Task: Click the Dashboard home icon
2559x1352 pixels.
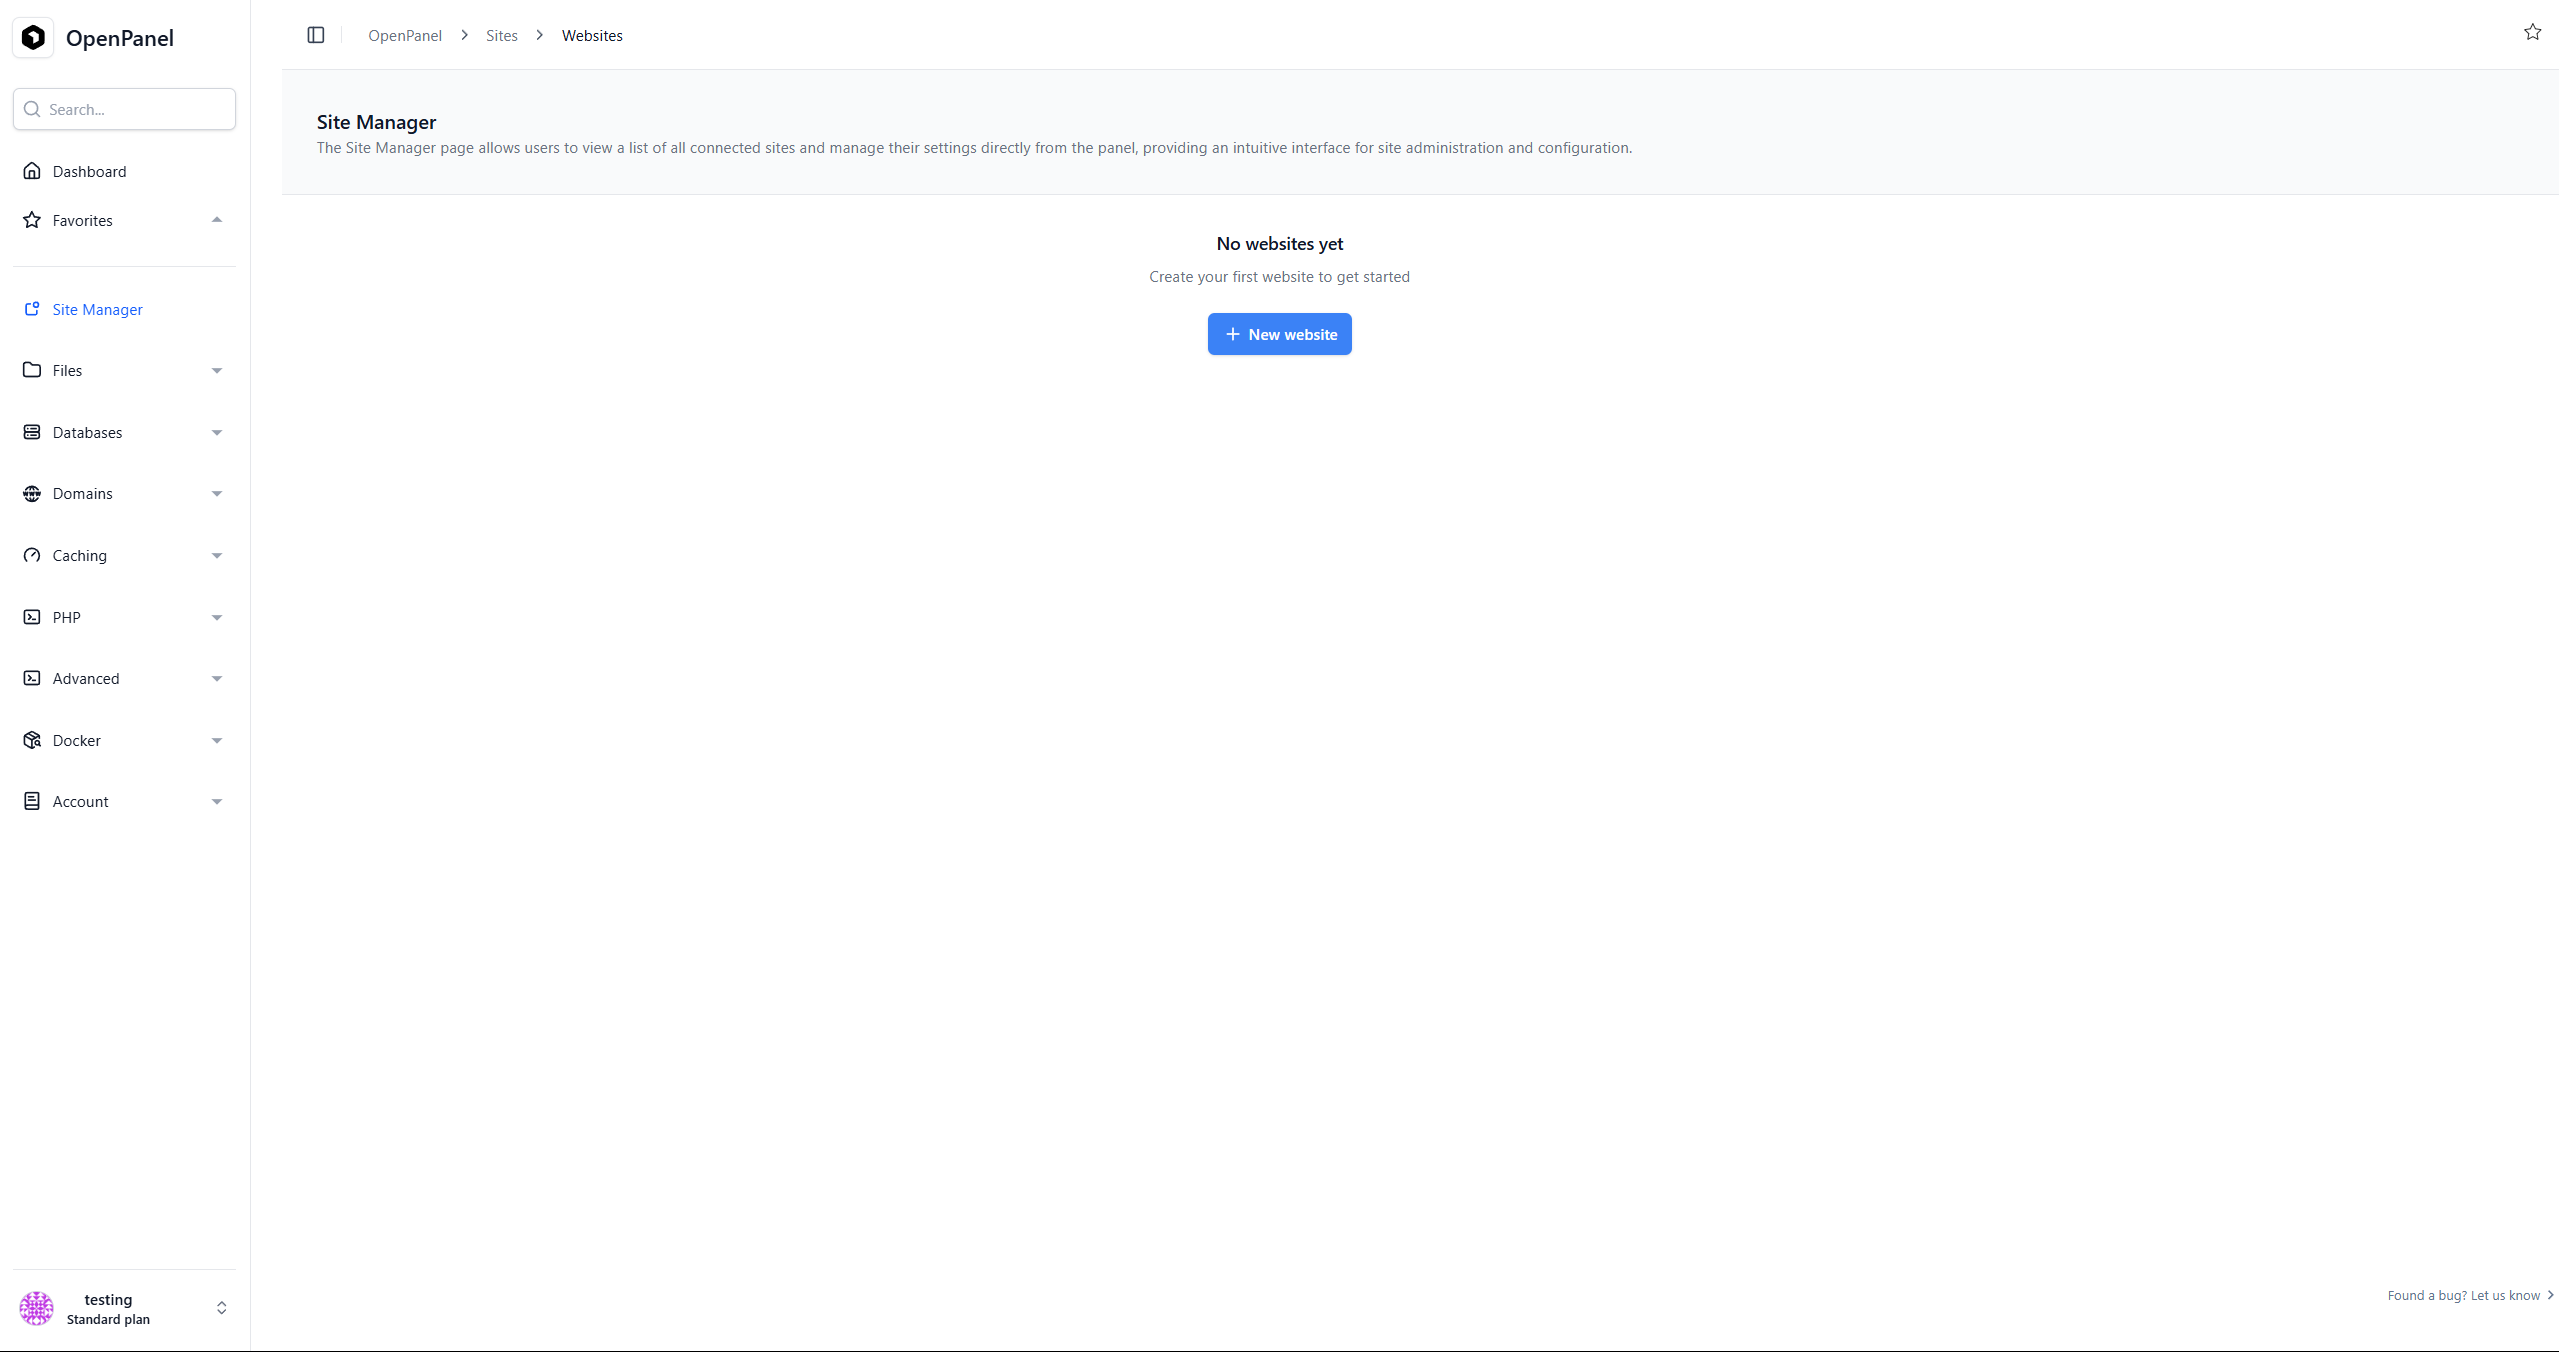Action: pos(32,171)
